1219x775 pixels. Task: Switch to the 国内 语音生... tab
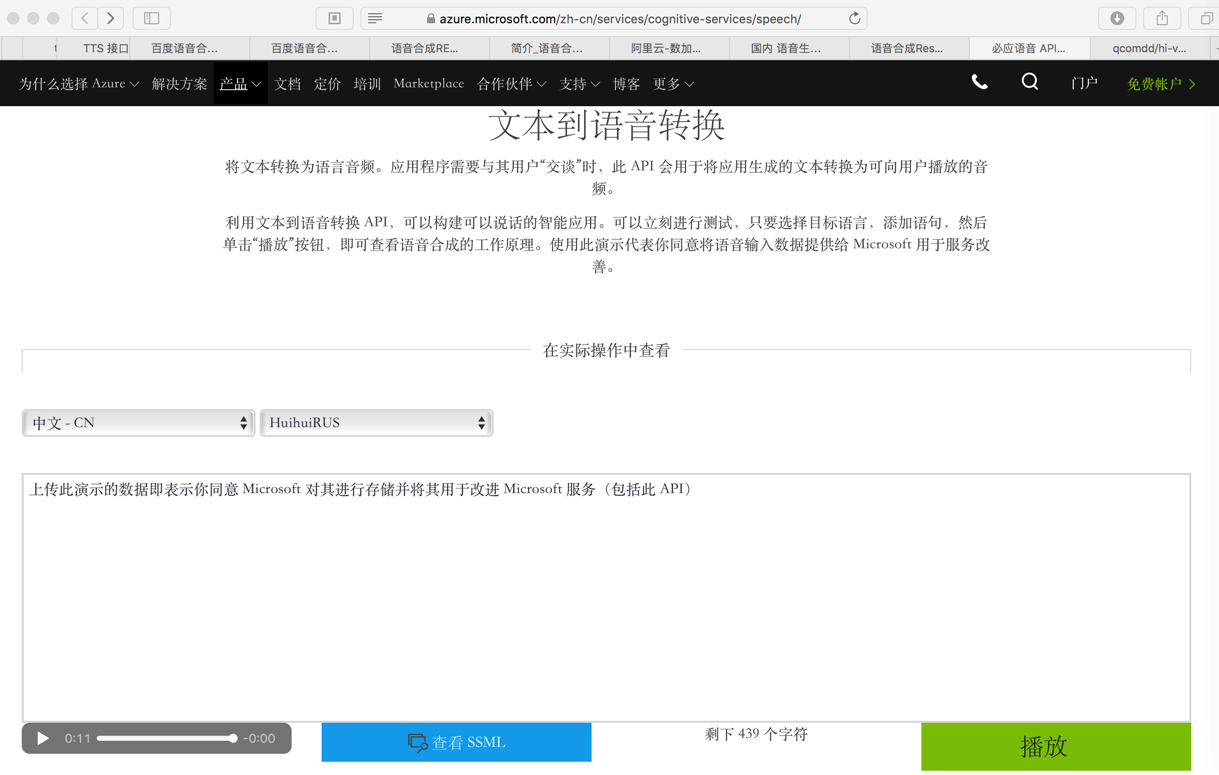click(785, 48)
